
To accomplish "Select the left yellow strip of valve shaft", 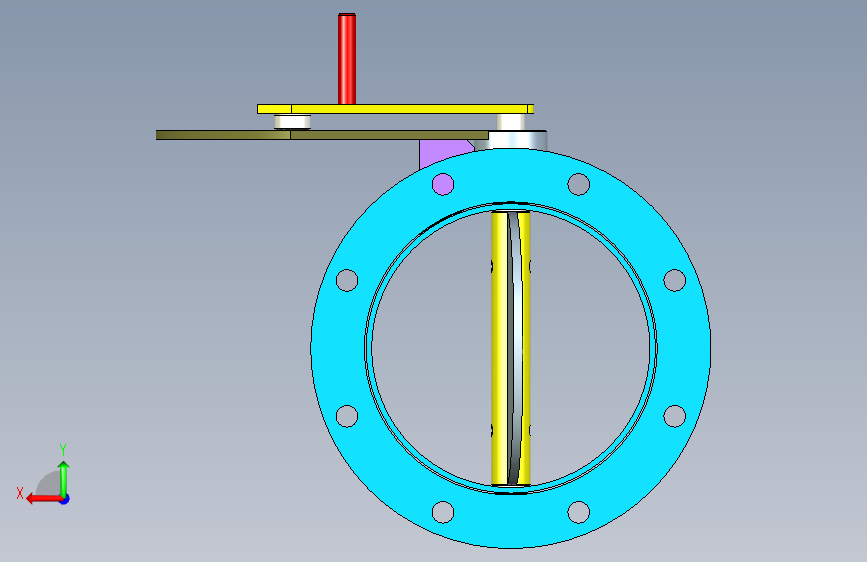I will coord(499,348).
